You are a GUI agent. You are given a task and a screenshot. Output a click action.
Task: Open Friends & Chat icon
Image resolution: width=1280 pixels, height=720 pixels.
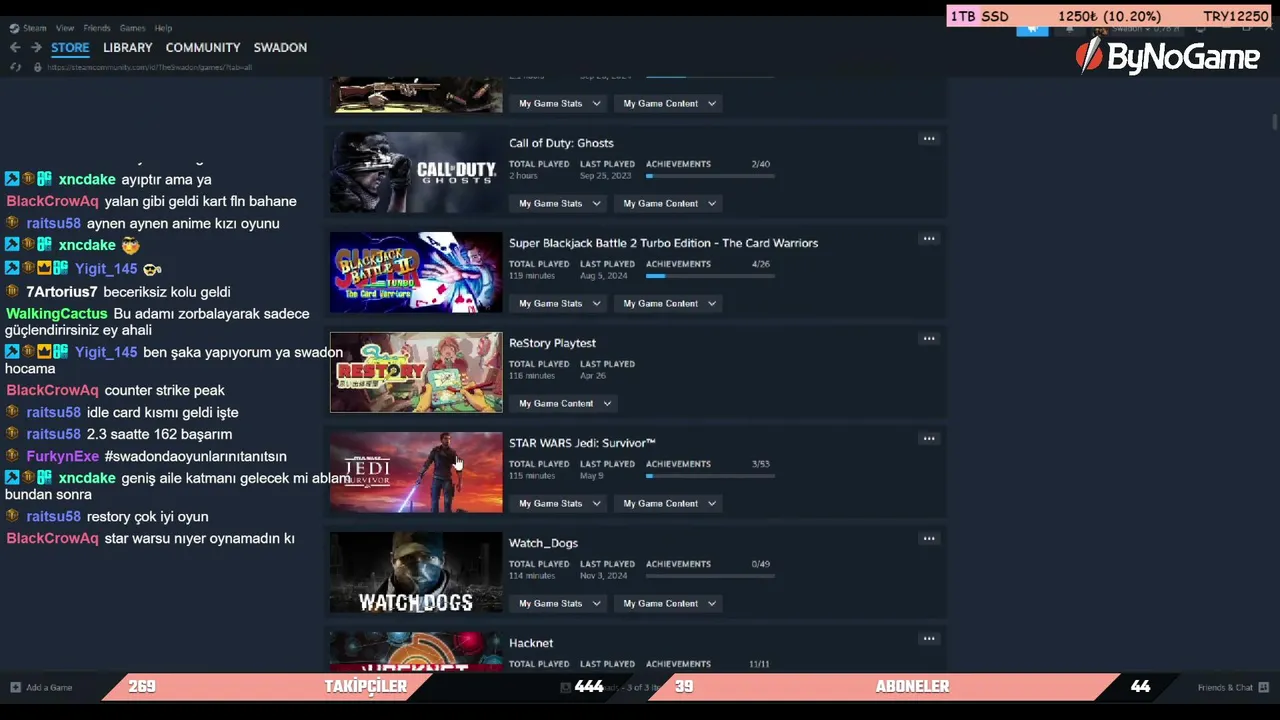pos(1264,687)
